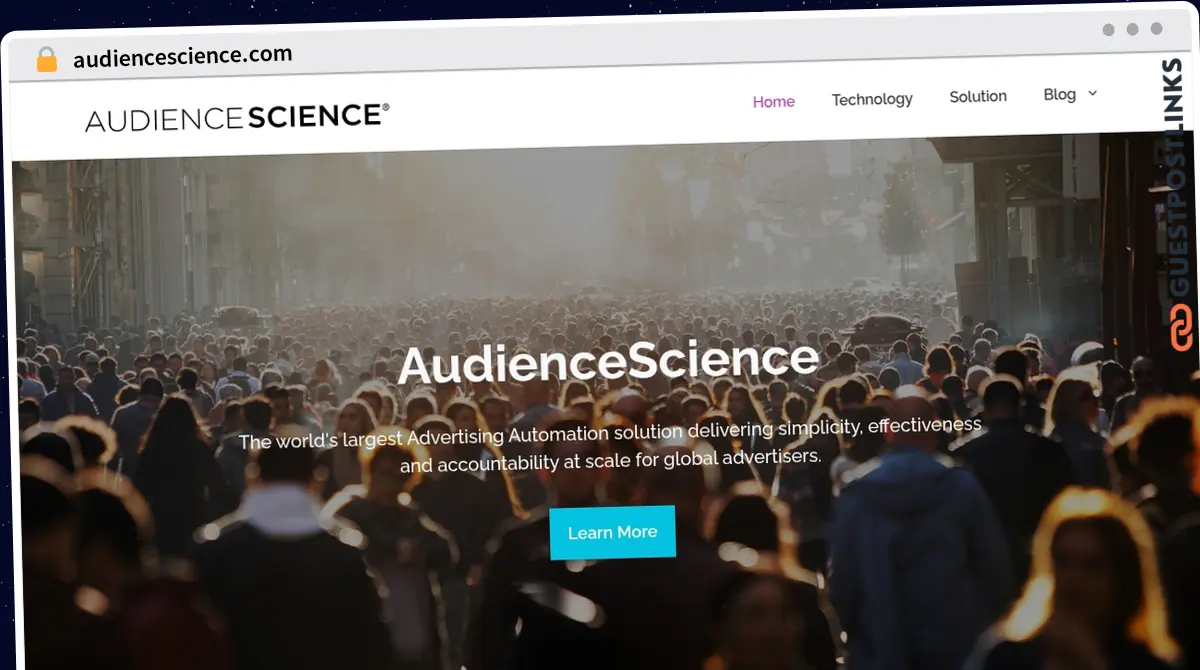Click the orange padlock security icon
The width and height of the screenshot is (1200, 670).
pos(46,59)
